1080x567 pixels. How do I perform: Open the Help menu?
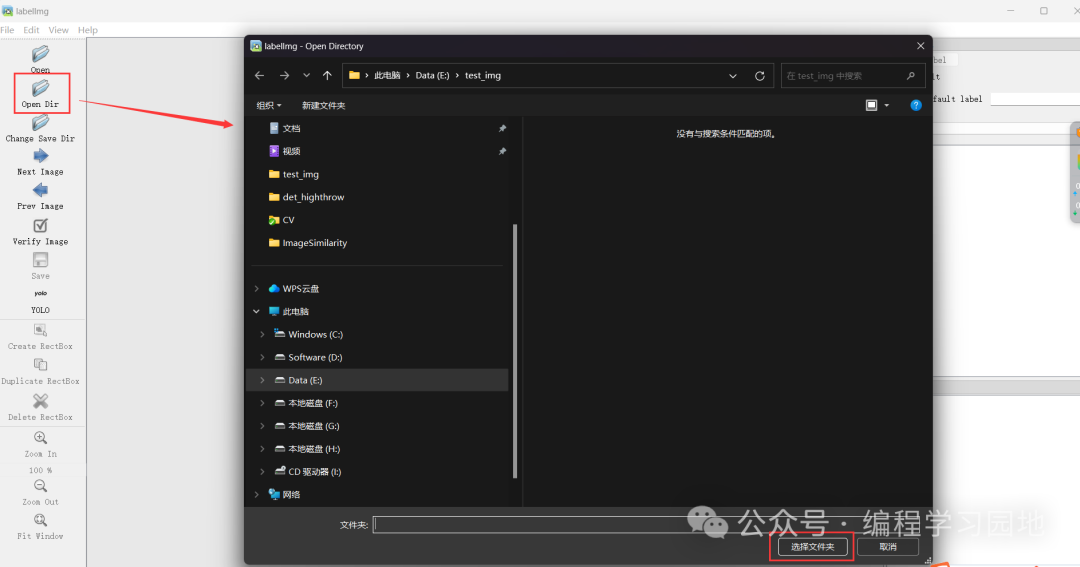tap(87, 30)
